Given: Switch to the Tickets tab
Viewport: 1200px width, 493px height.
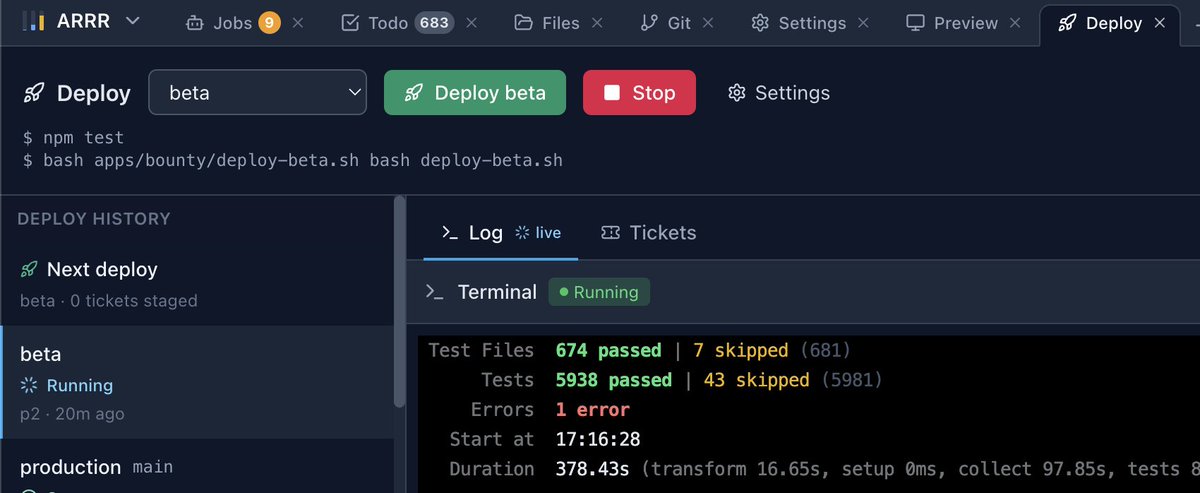Looking at the screenshot, I should (x=648, y=233).
